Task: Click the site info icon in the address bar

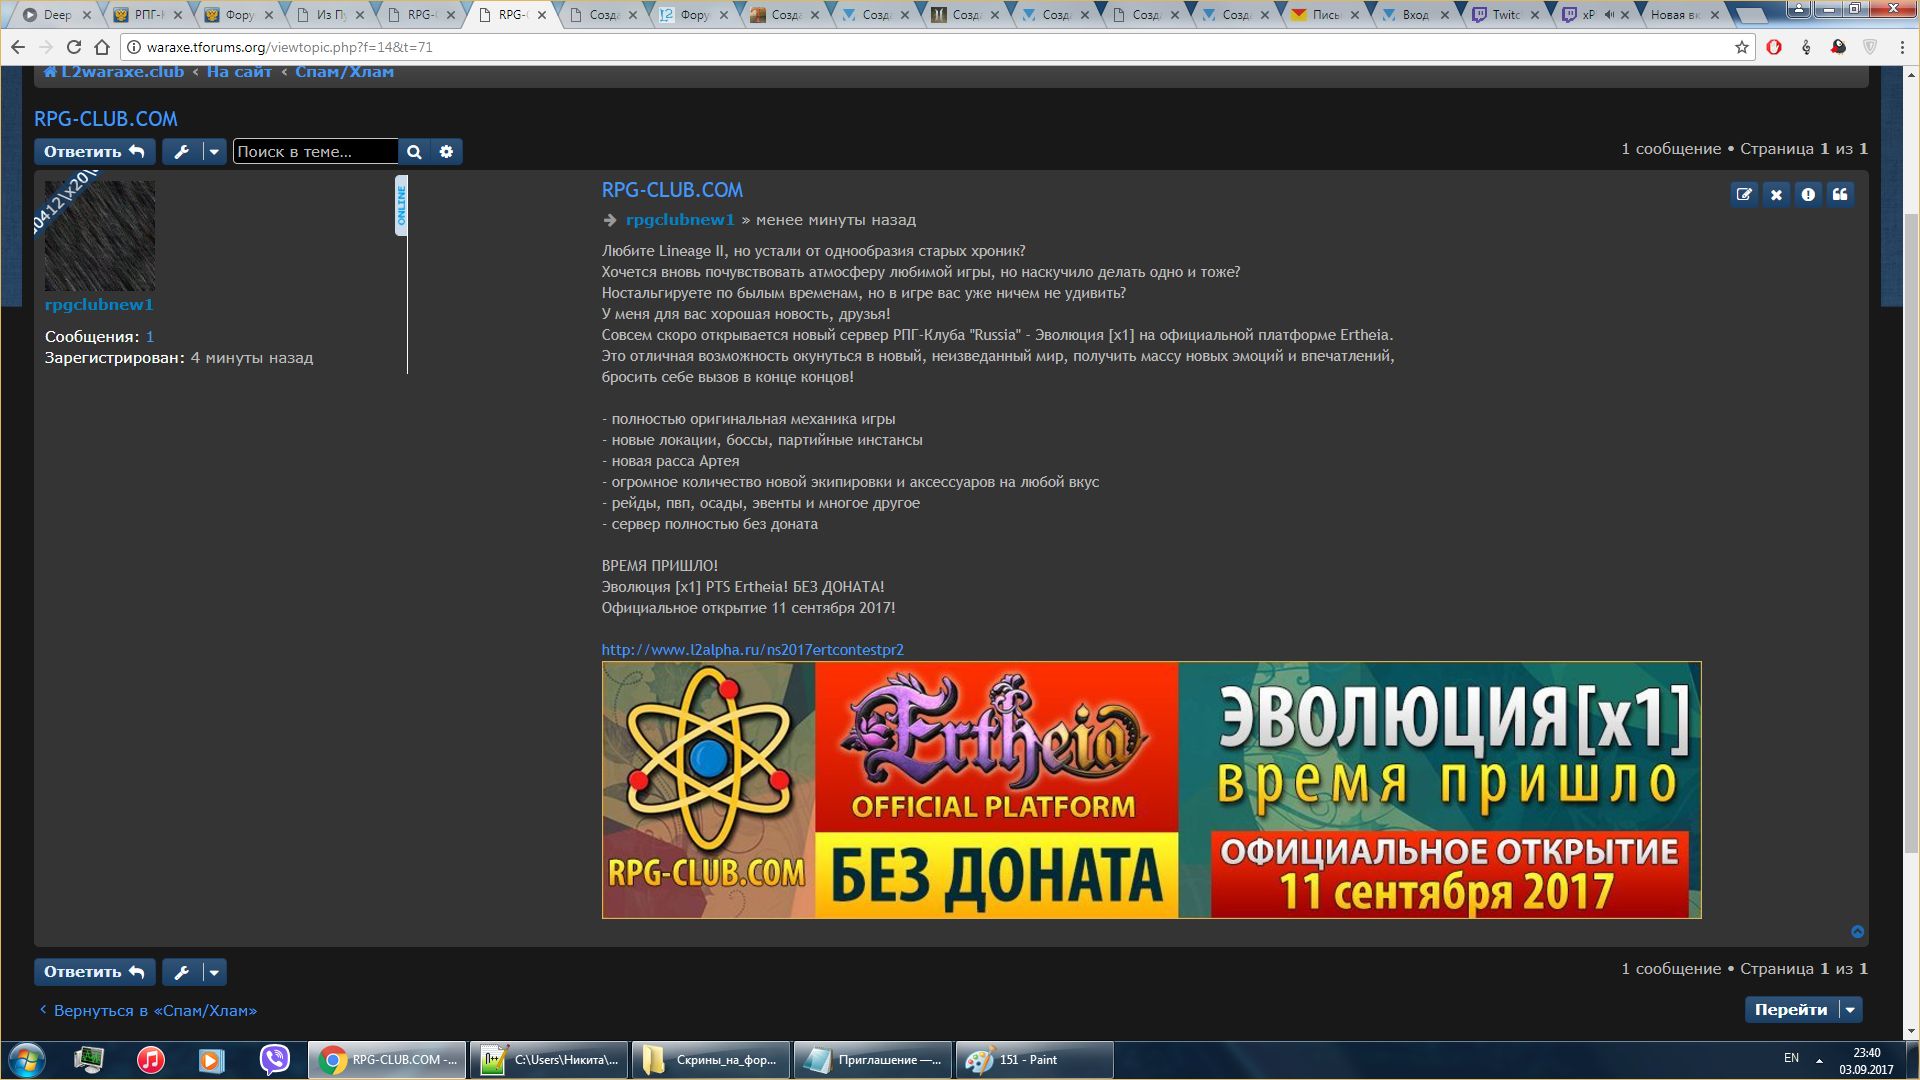Action: (x=134, y=47)
